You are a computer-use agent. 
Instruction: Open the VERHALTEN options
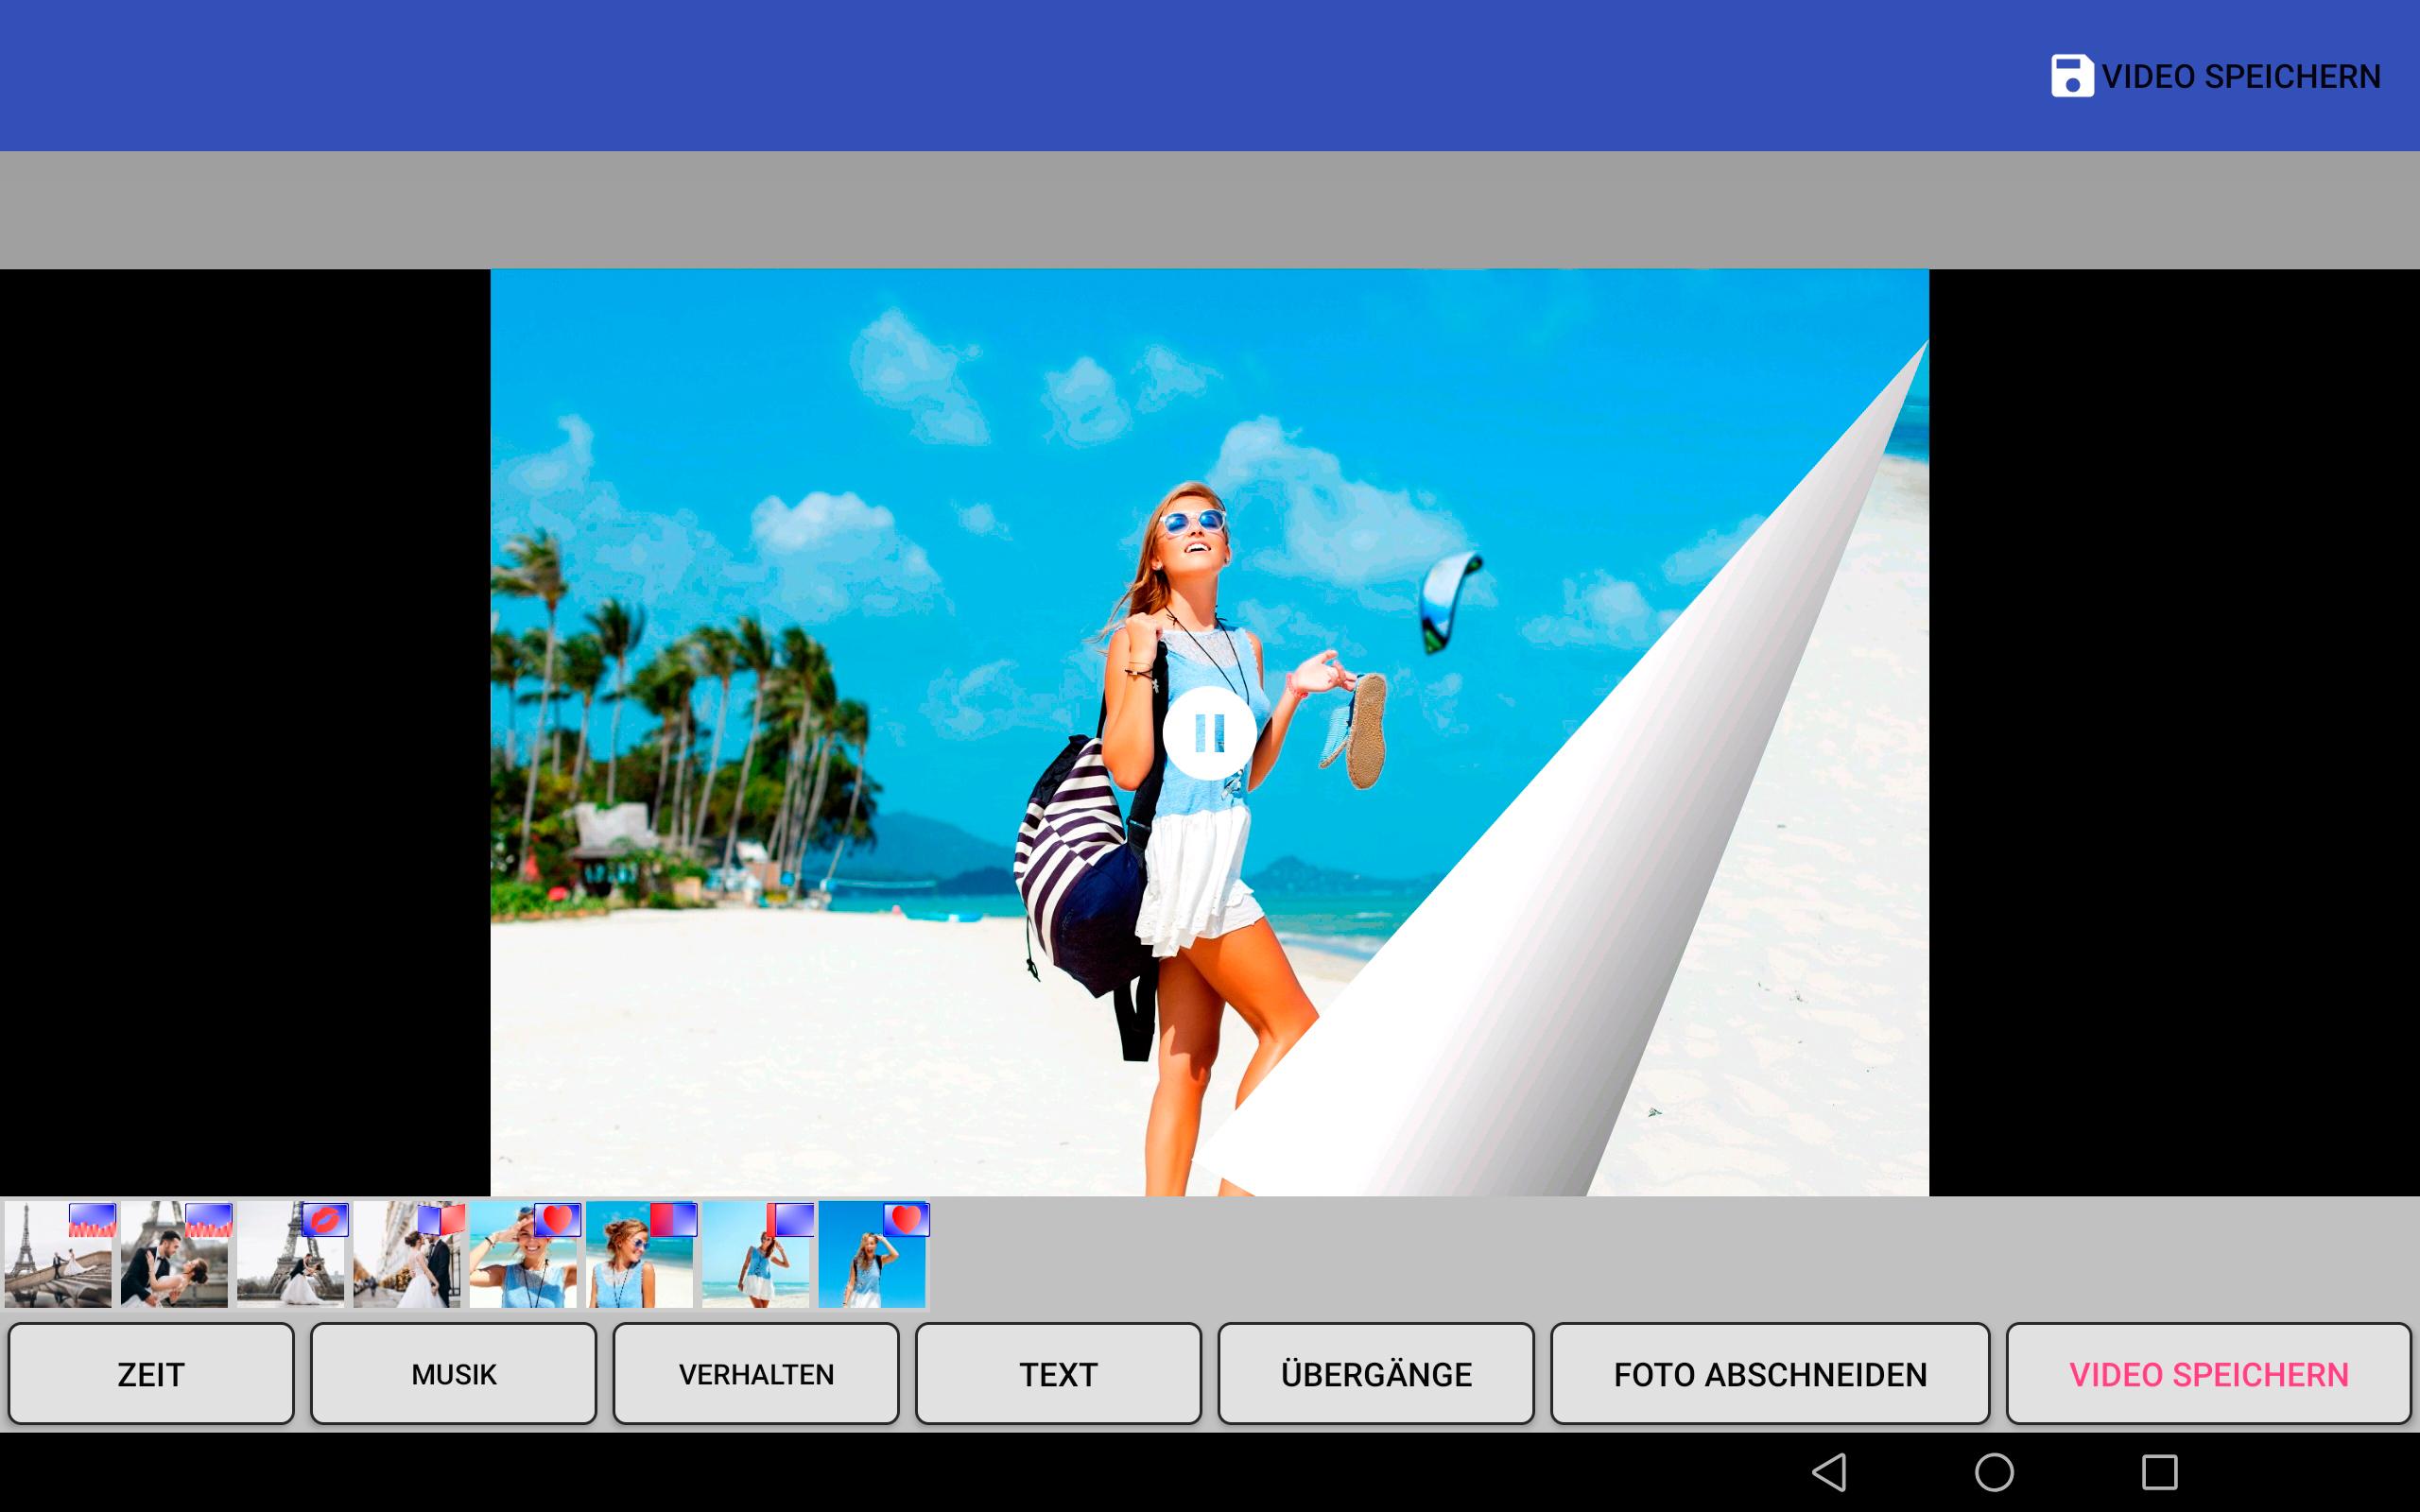point(756,1373)
